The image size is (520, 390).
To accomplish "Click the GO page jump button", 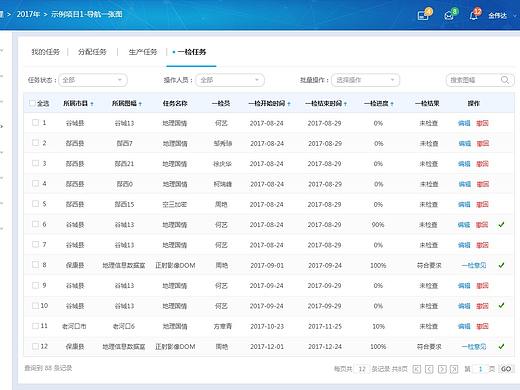I will [x=506, y=369].
